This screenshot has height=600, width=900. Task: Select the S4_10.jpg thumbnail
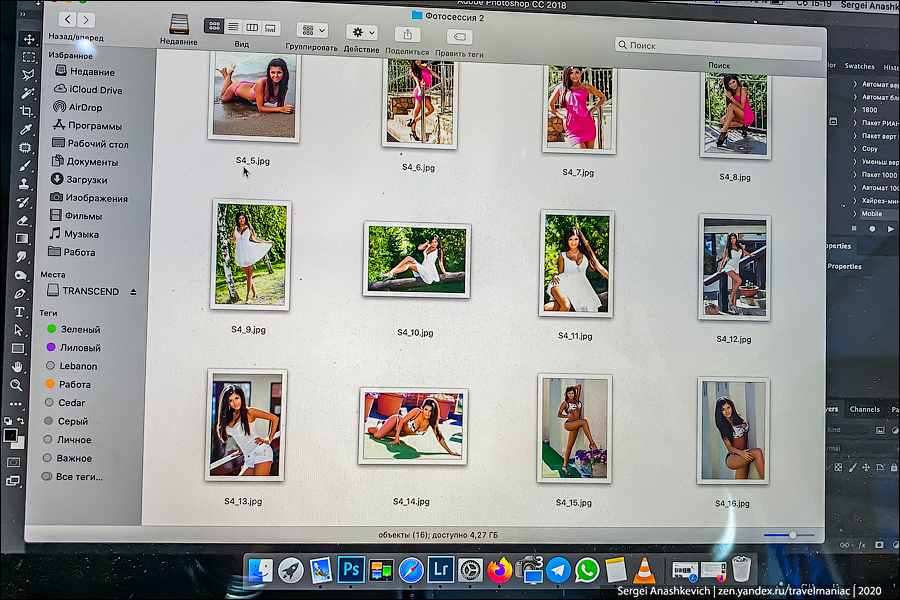point(417,260)
